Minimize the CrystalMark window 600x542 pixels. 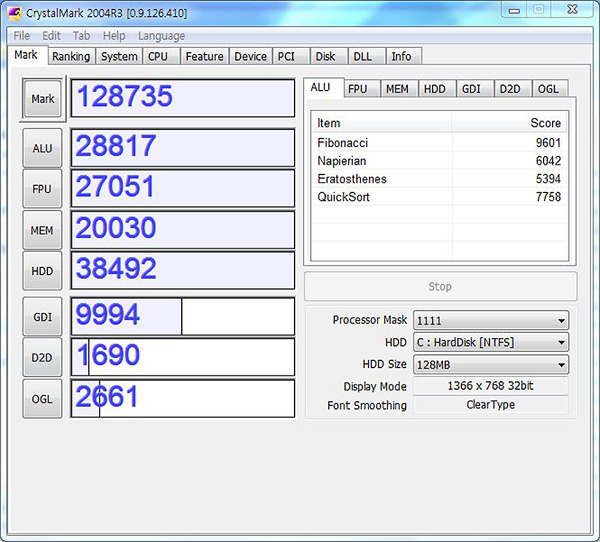point(514,10)
